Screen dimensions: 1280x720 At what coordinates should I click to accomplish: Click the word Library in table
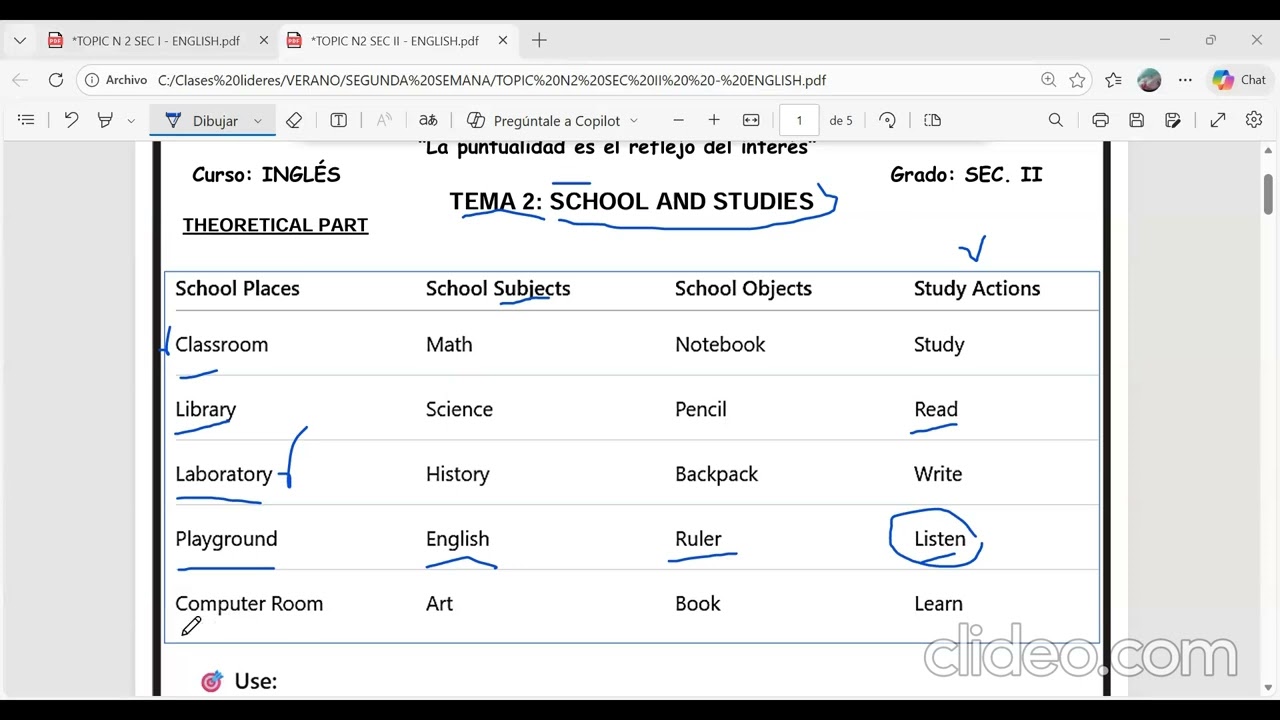point(205,409)
